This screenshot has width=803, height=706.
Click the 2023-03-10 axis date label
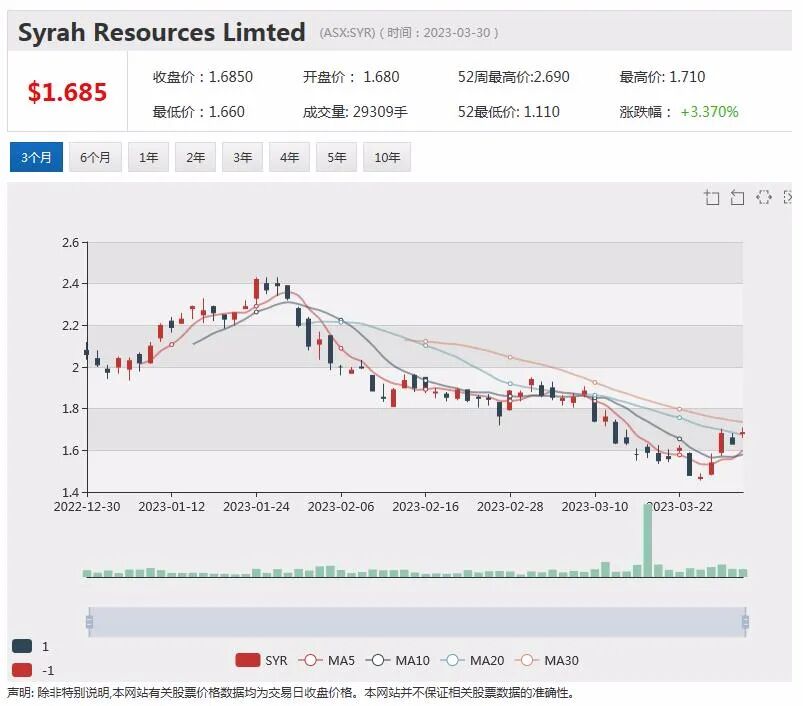pos(595,506)
